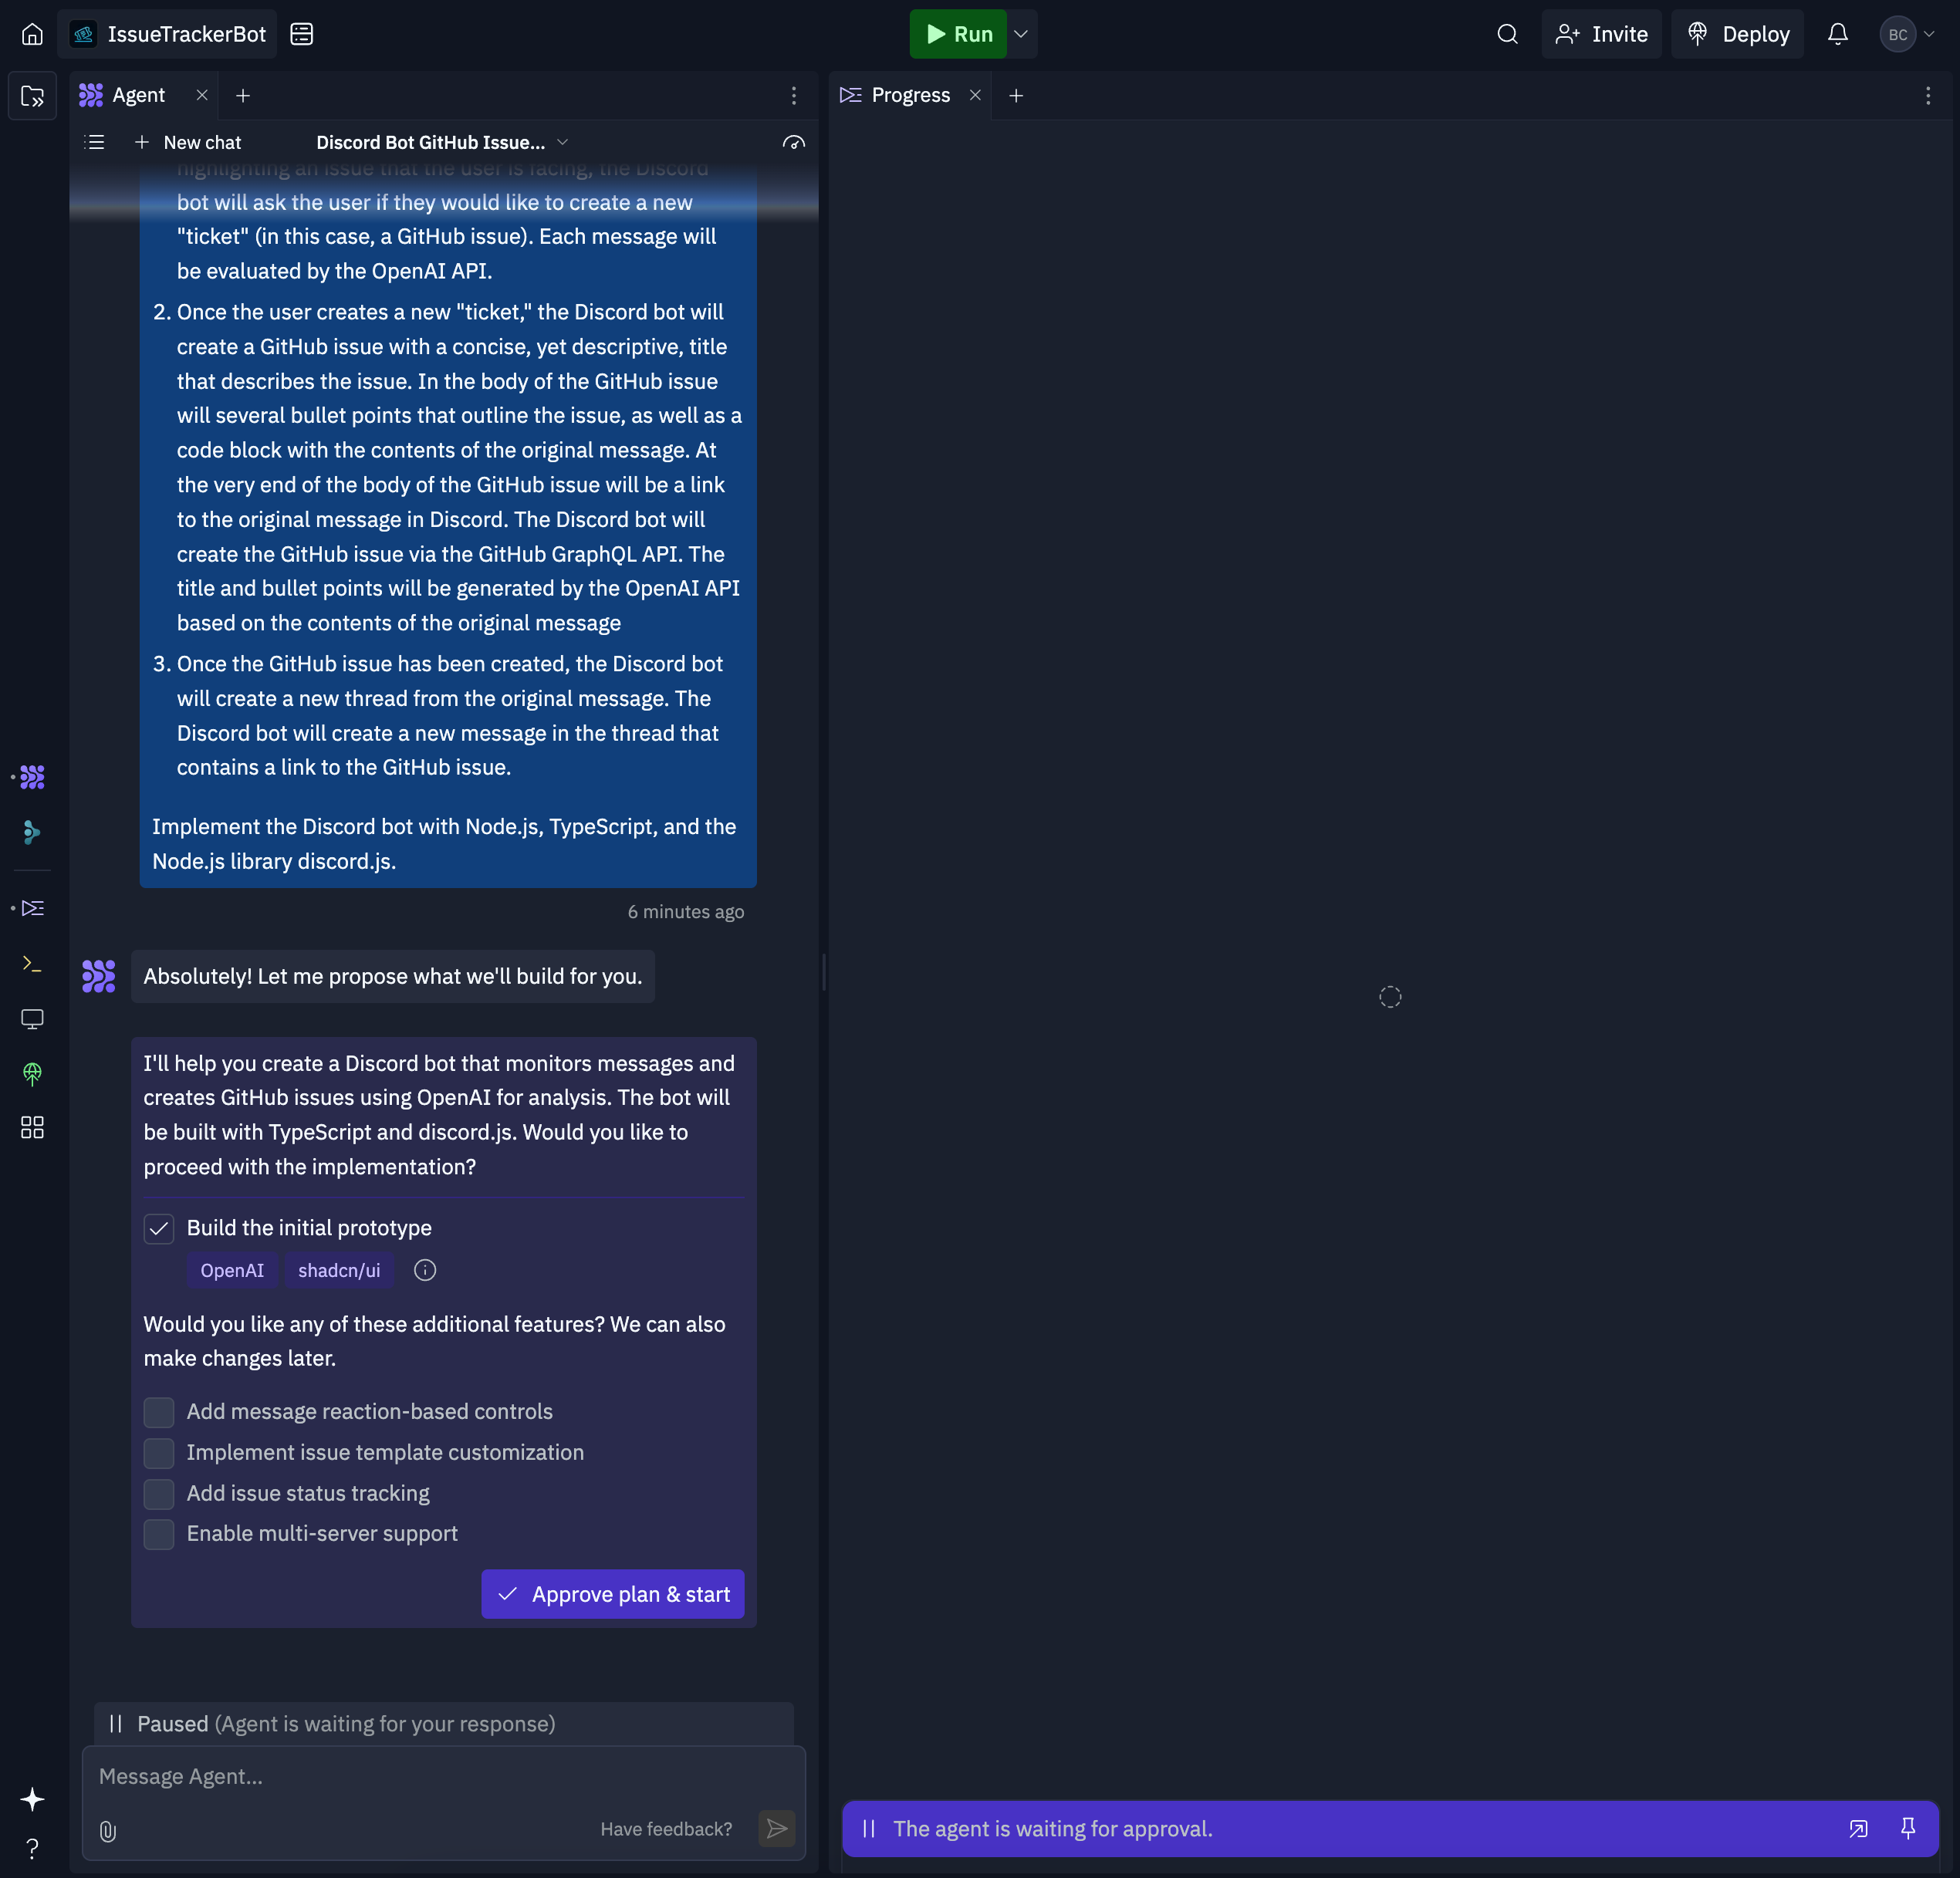
Task: Switch to the Progress tab
Action: click(909, 95)
